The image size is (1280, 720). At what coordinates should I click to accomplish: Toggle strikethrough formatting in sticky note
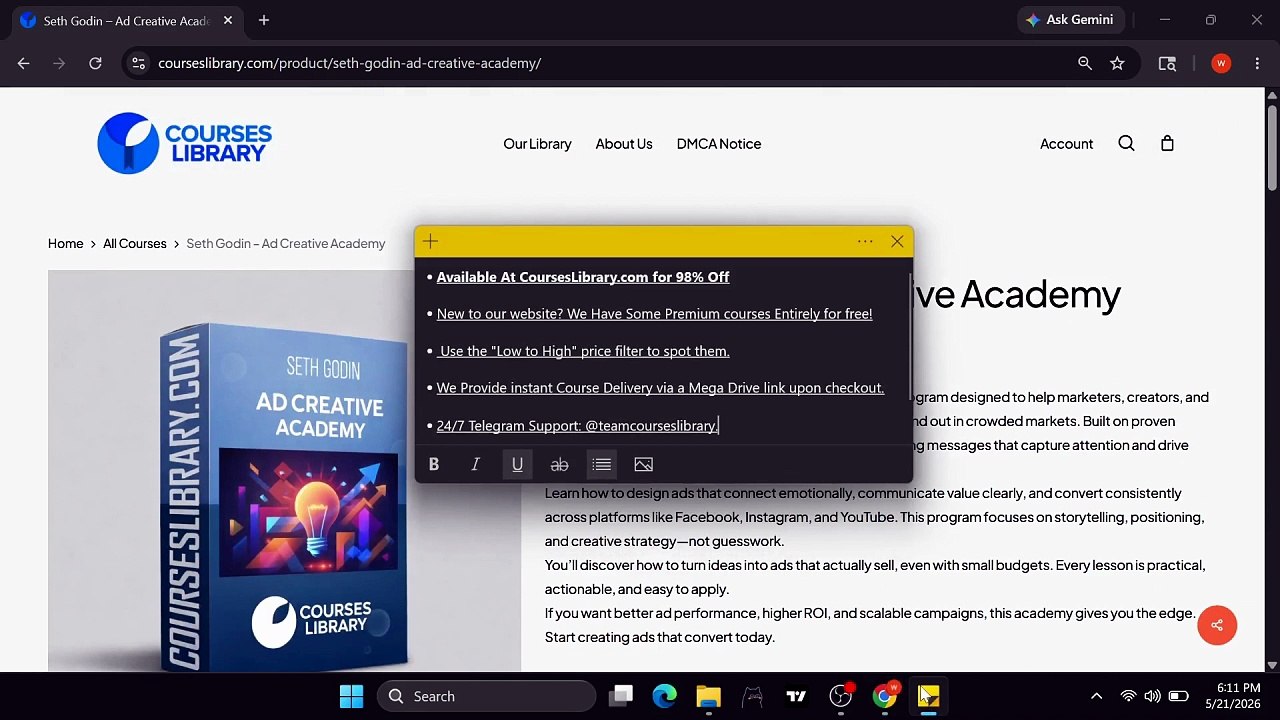pos(559,464)
